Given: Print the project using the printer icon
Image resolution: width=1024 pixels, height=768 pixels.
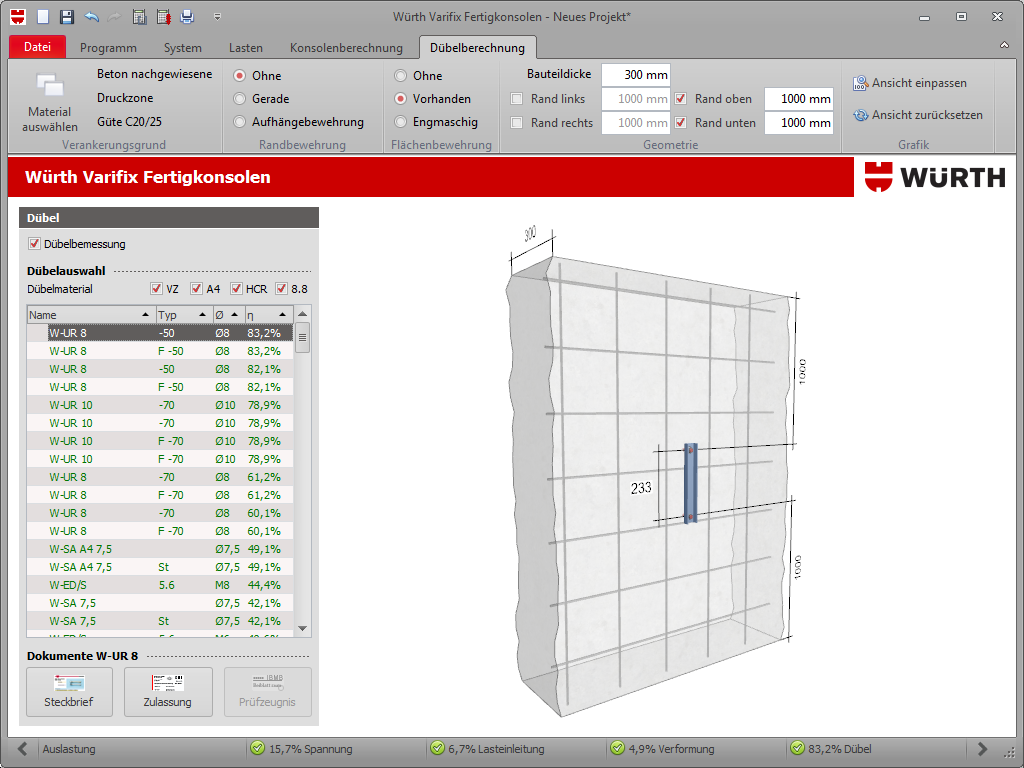Looking at the screenshot, I should tap(187, 16).
